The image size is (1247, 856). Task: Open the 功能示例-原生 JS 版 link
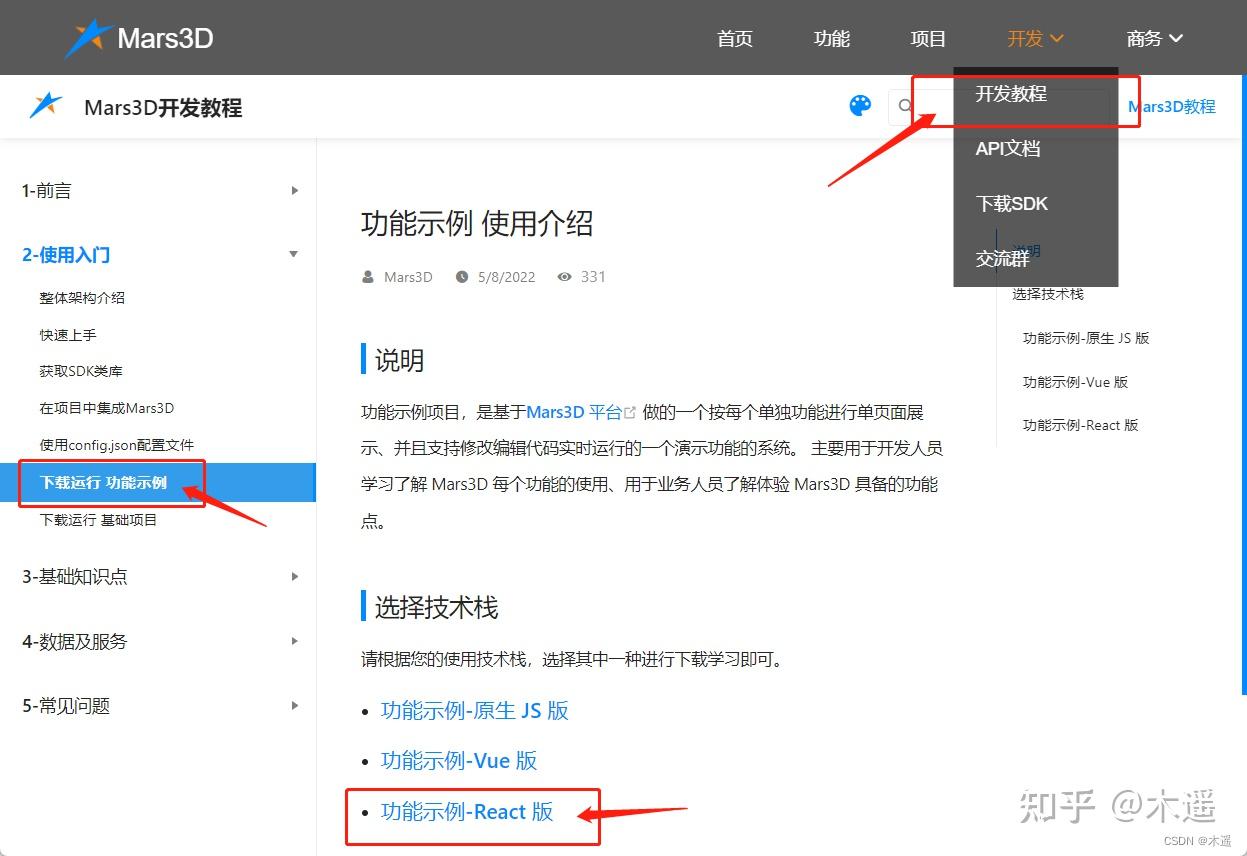(x=475, y=710)
